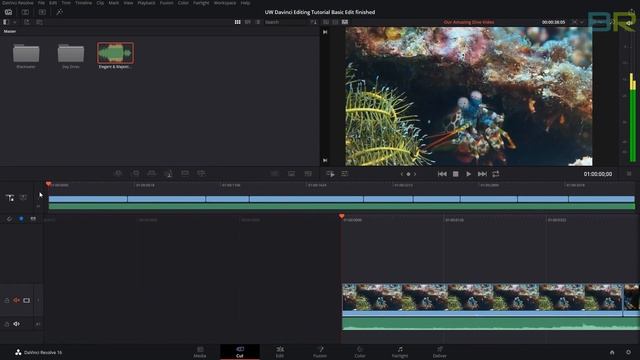Click the Append to end icon
640x360 pixels.
pos(136,173)
